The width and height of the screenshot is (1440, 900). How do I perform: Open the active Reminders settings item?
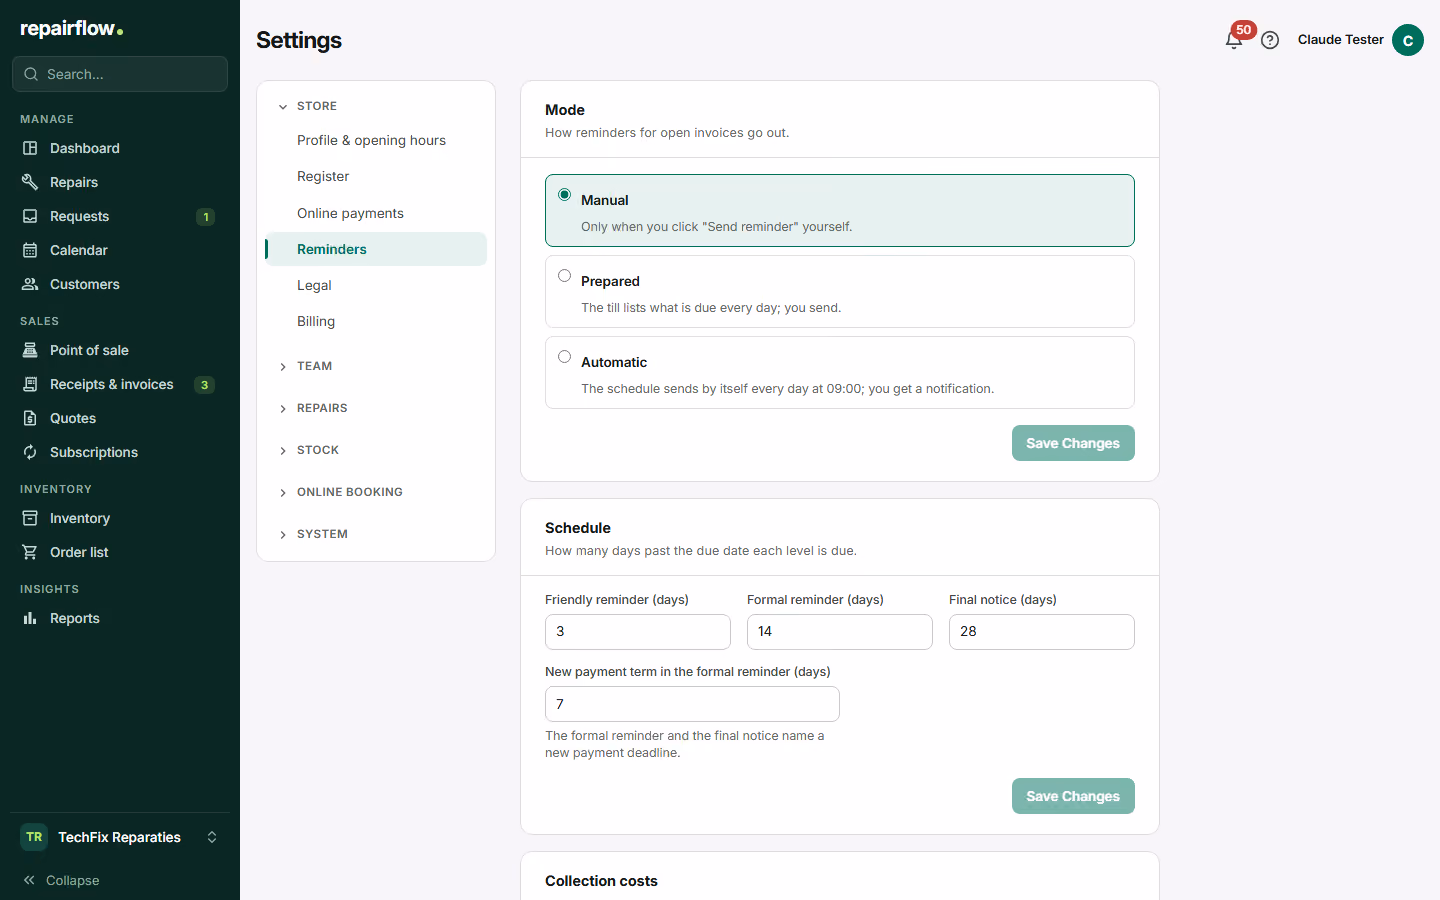click(x=376, y=249)
